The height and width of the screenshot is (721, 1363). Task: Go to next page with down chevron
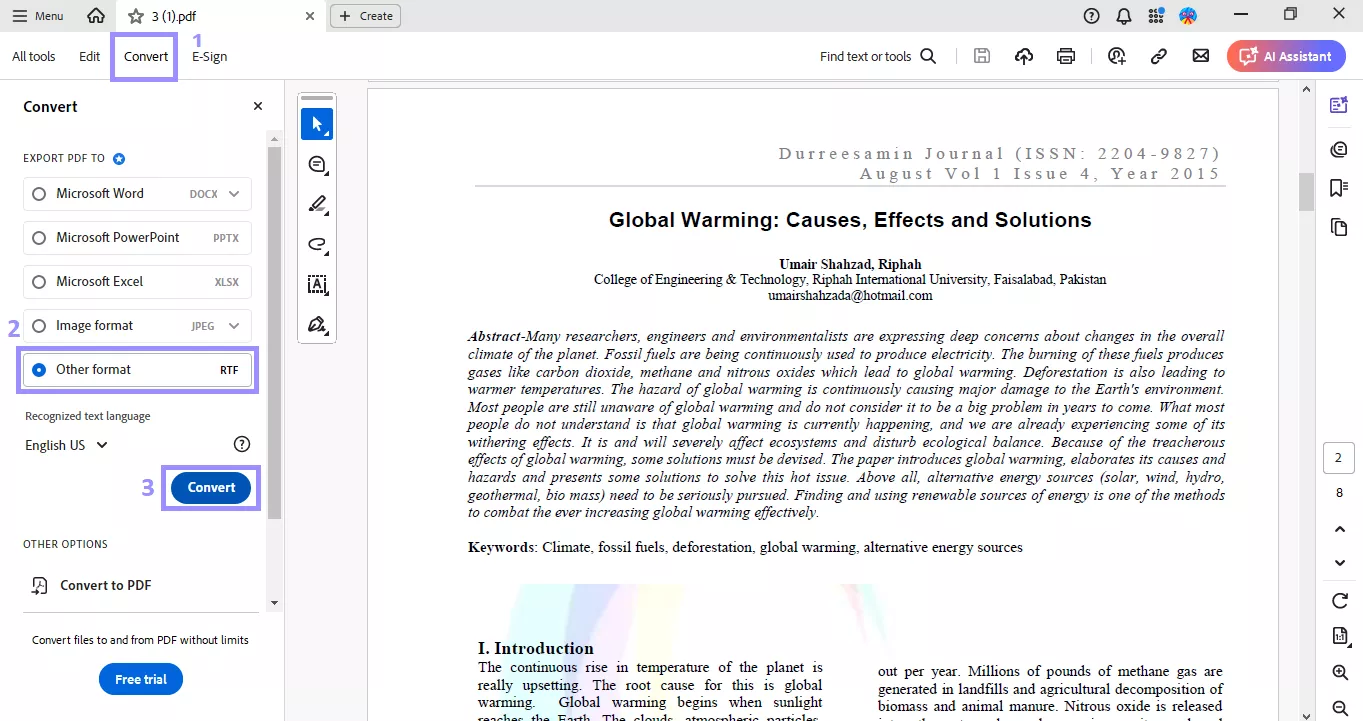pos(1340,563)
